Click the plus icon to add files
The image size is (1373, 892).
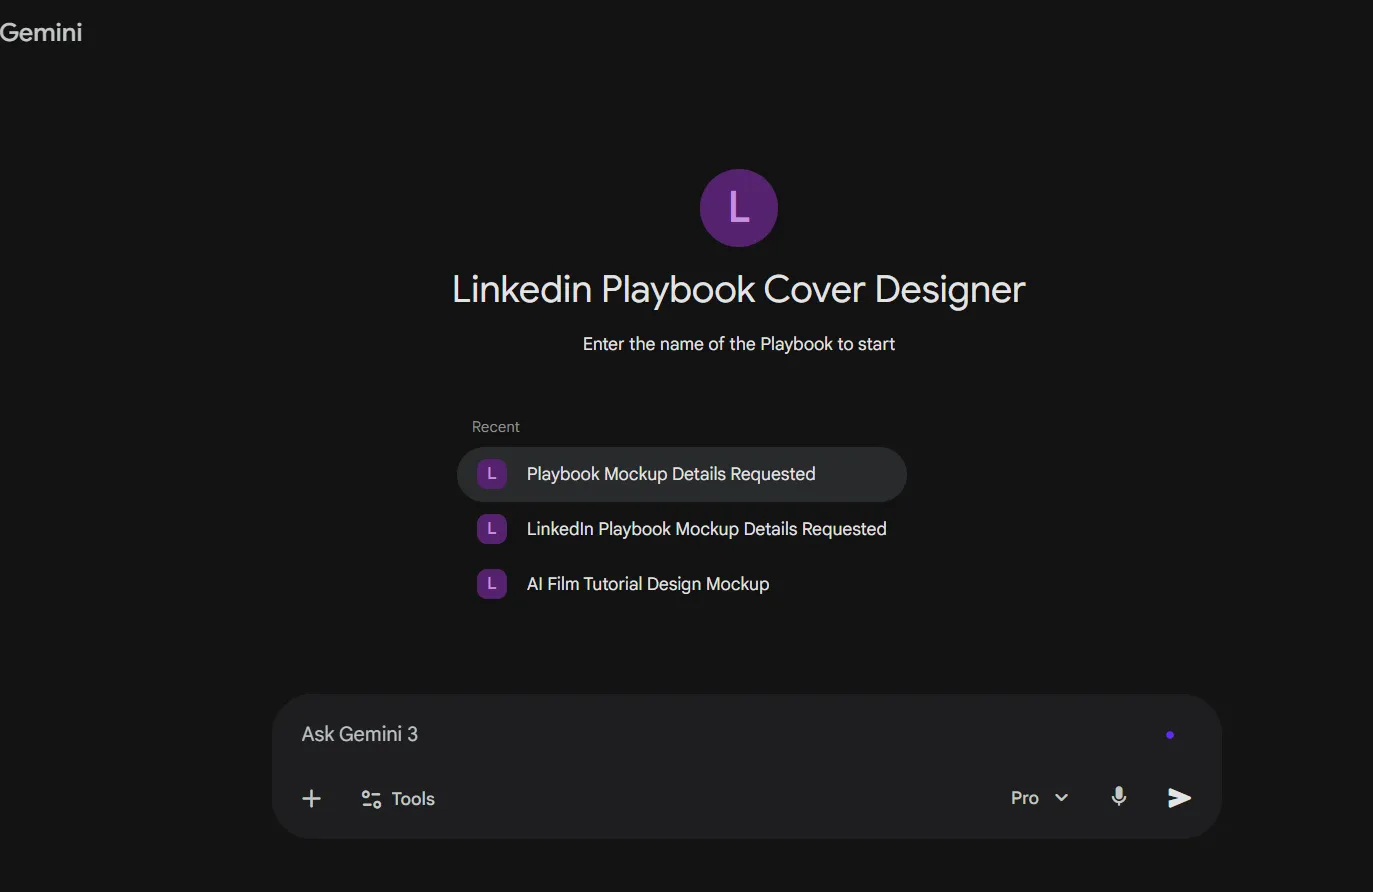(311, 798)
